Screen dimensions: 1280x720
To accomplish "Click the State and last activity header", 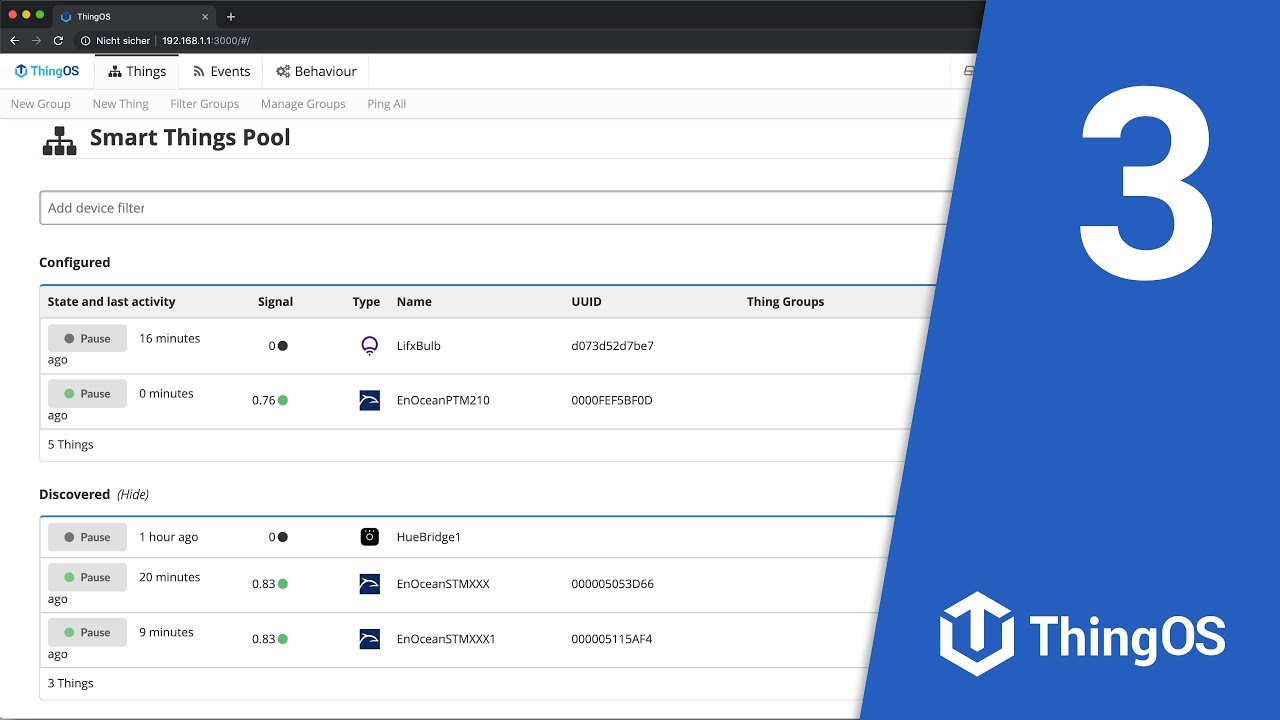I will (x=111, y=301).
